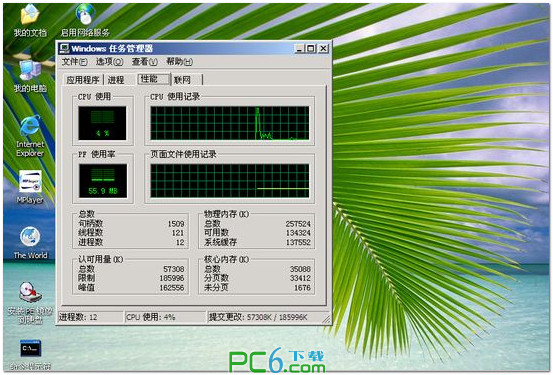Image resolution: width=553 pixels, height=375 pixels.
Task: Click physical memory 总数 value 257524
Action: point(298,224)
